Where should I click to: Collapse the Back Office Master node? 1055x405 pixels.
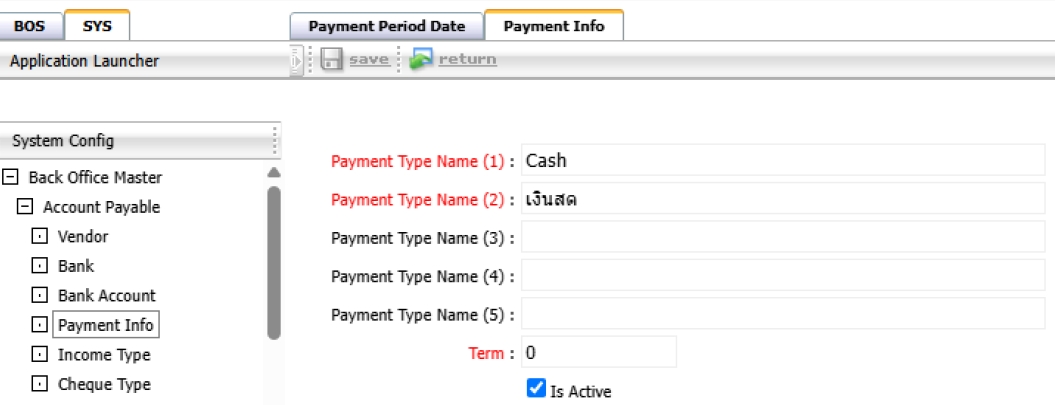(11, 178)
